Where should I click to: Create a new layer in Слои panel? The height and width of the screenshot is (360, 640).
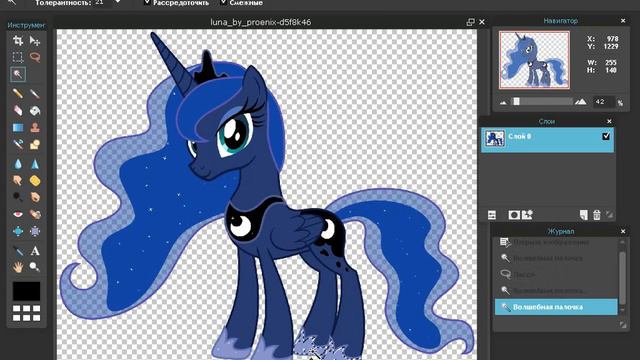pyautogui.click(x=584, y=215)
